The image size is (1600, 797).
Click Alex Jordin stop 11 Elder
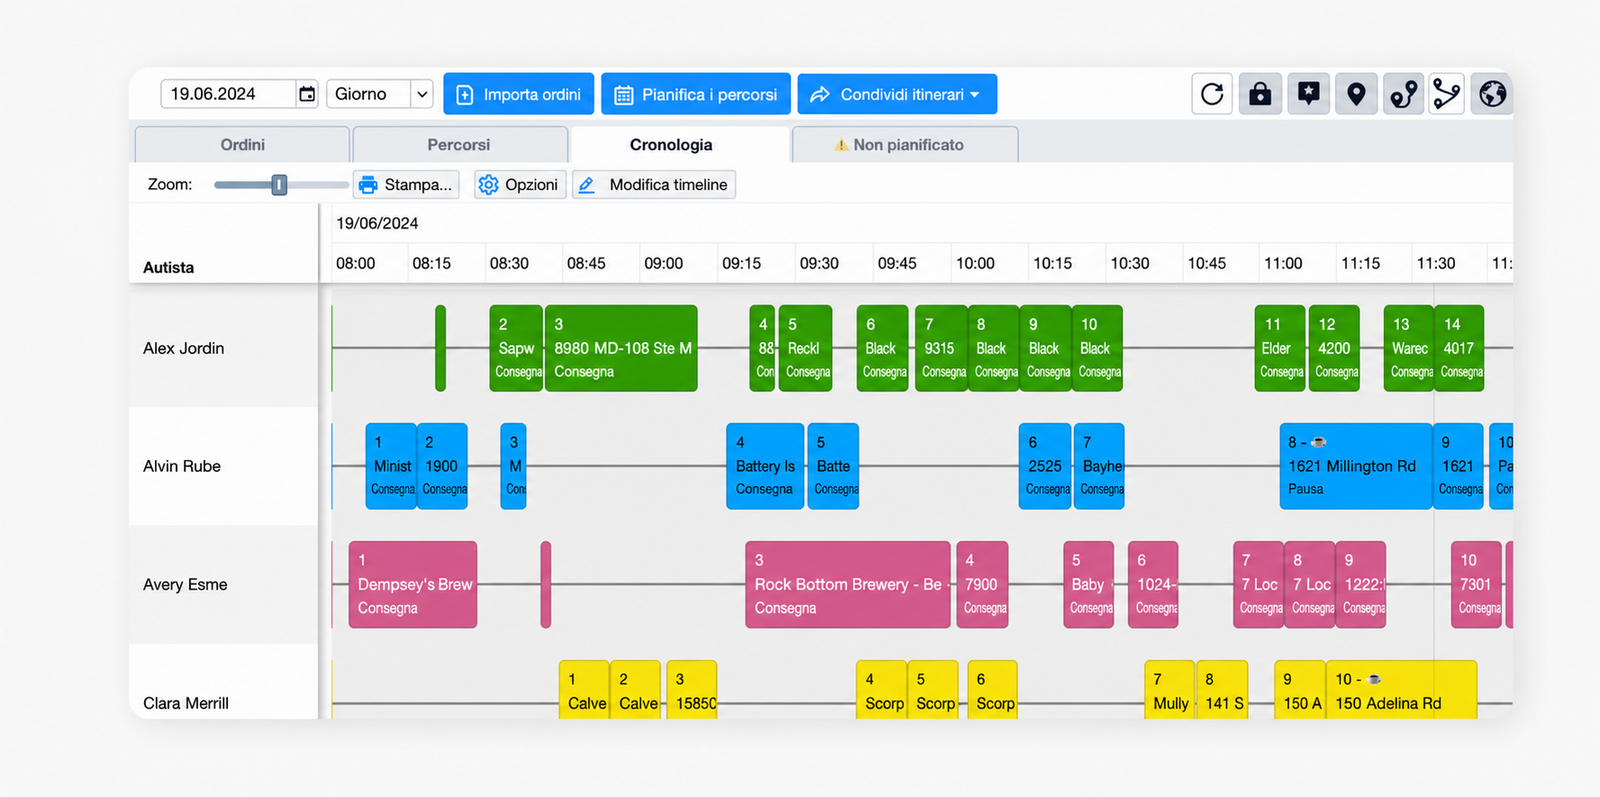[x=1280, y=348]
